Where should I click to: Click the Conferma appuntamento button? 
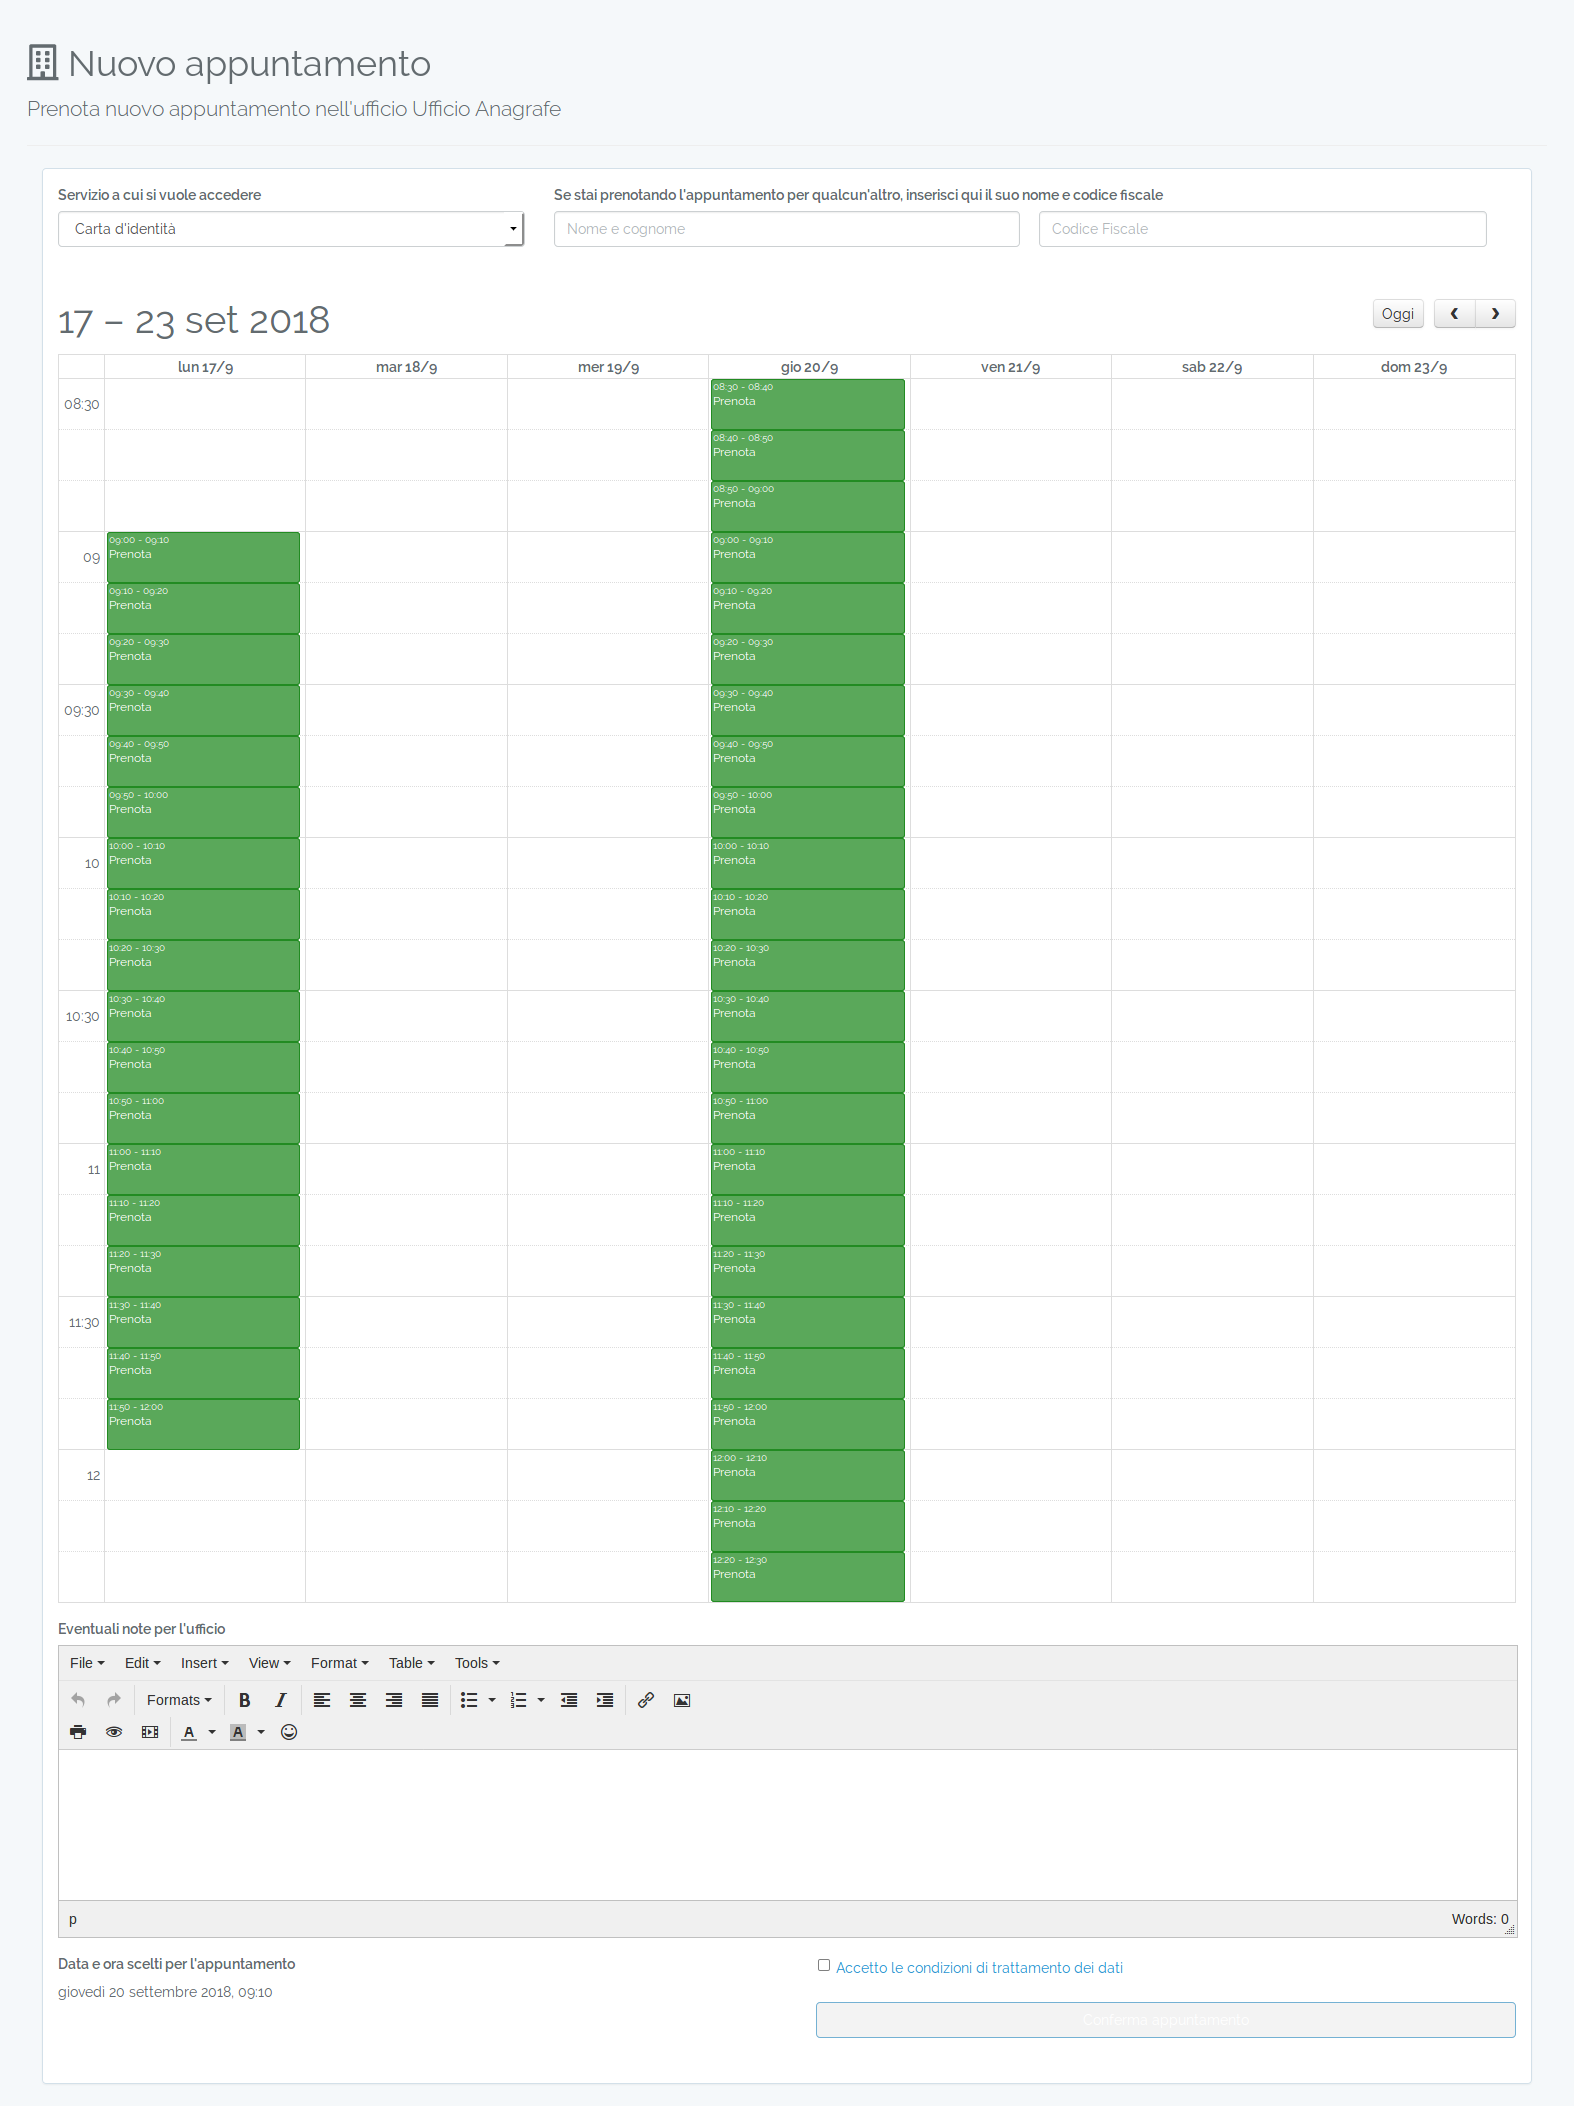pyautogui.click(x=1166, y=2020)
